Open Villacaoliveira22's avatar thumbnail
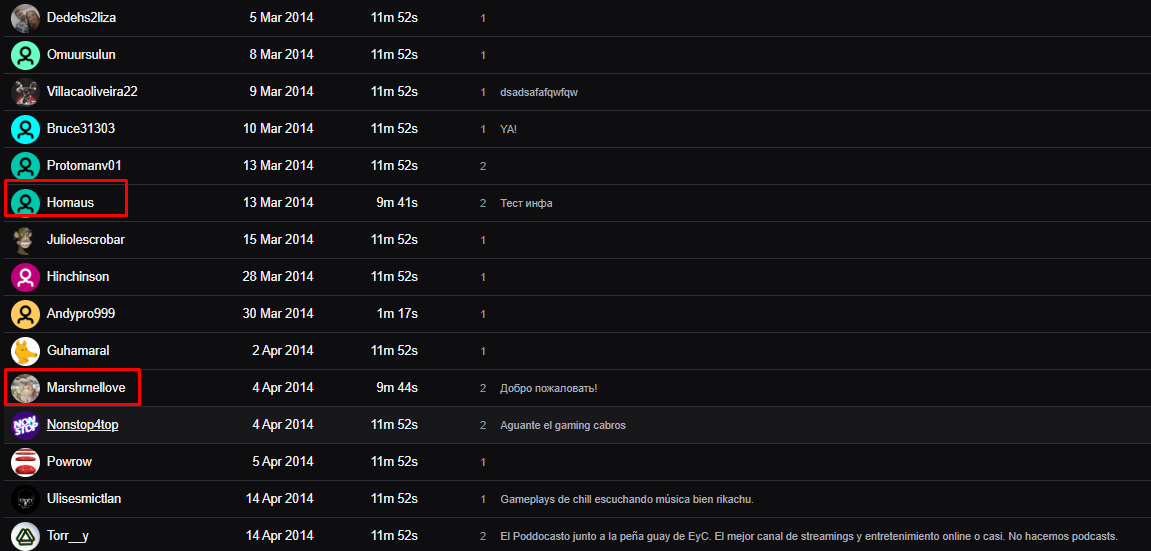This screenshot has width=1151, height=551. 26,92
